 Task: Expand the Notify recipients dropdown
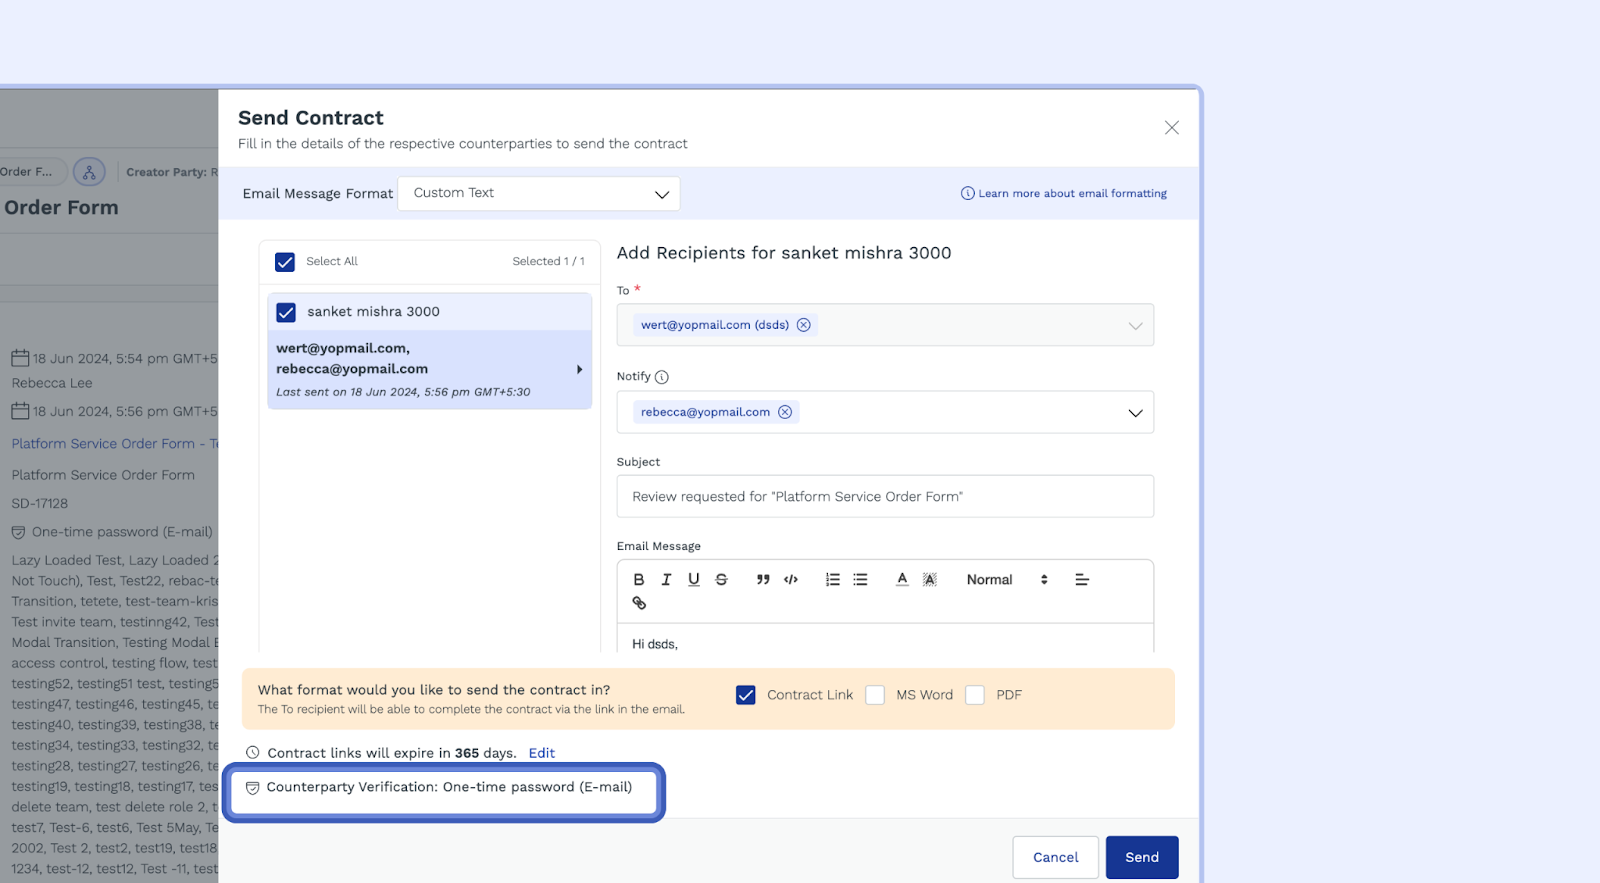[1135, 413]
